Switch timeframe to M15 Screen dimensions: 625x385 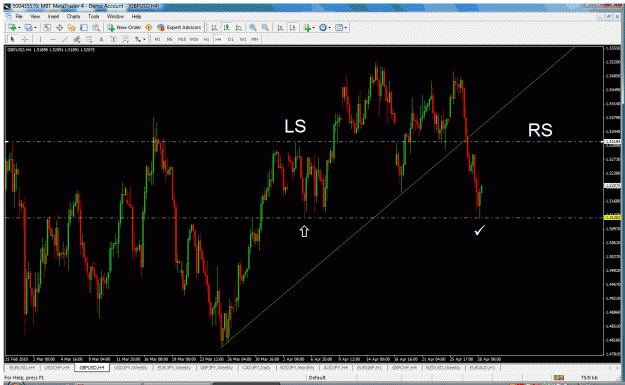point(182,39)
